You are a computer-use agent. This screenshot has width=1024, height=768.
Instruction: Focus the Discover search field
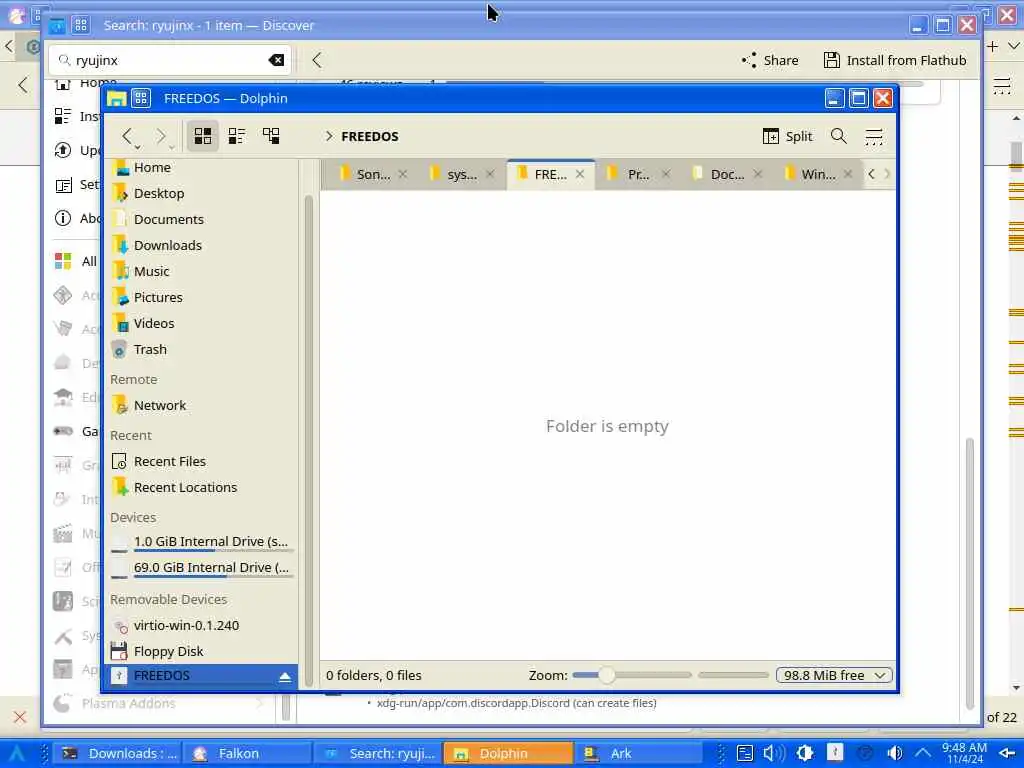tap(170, 60)
